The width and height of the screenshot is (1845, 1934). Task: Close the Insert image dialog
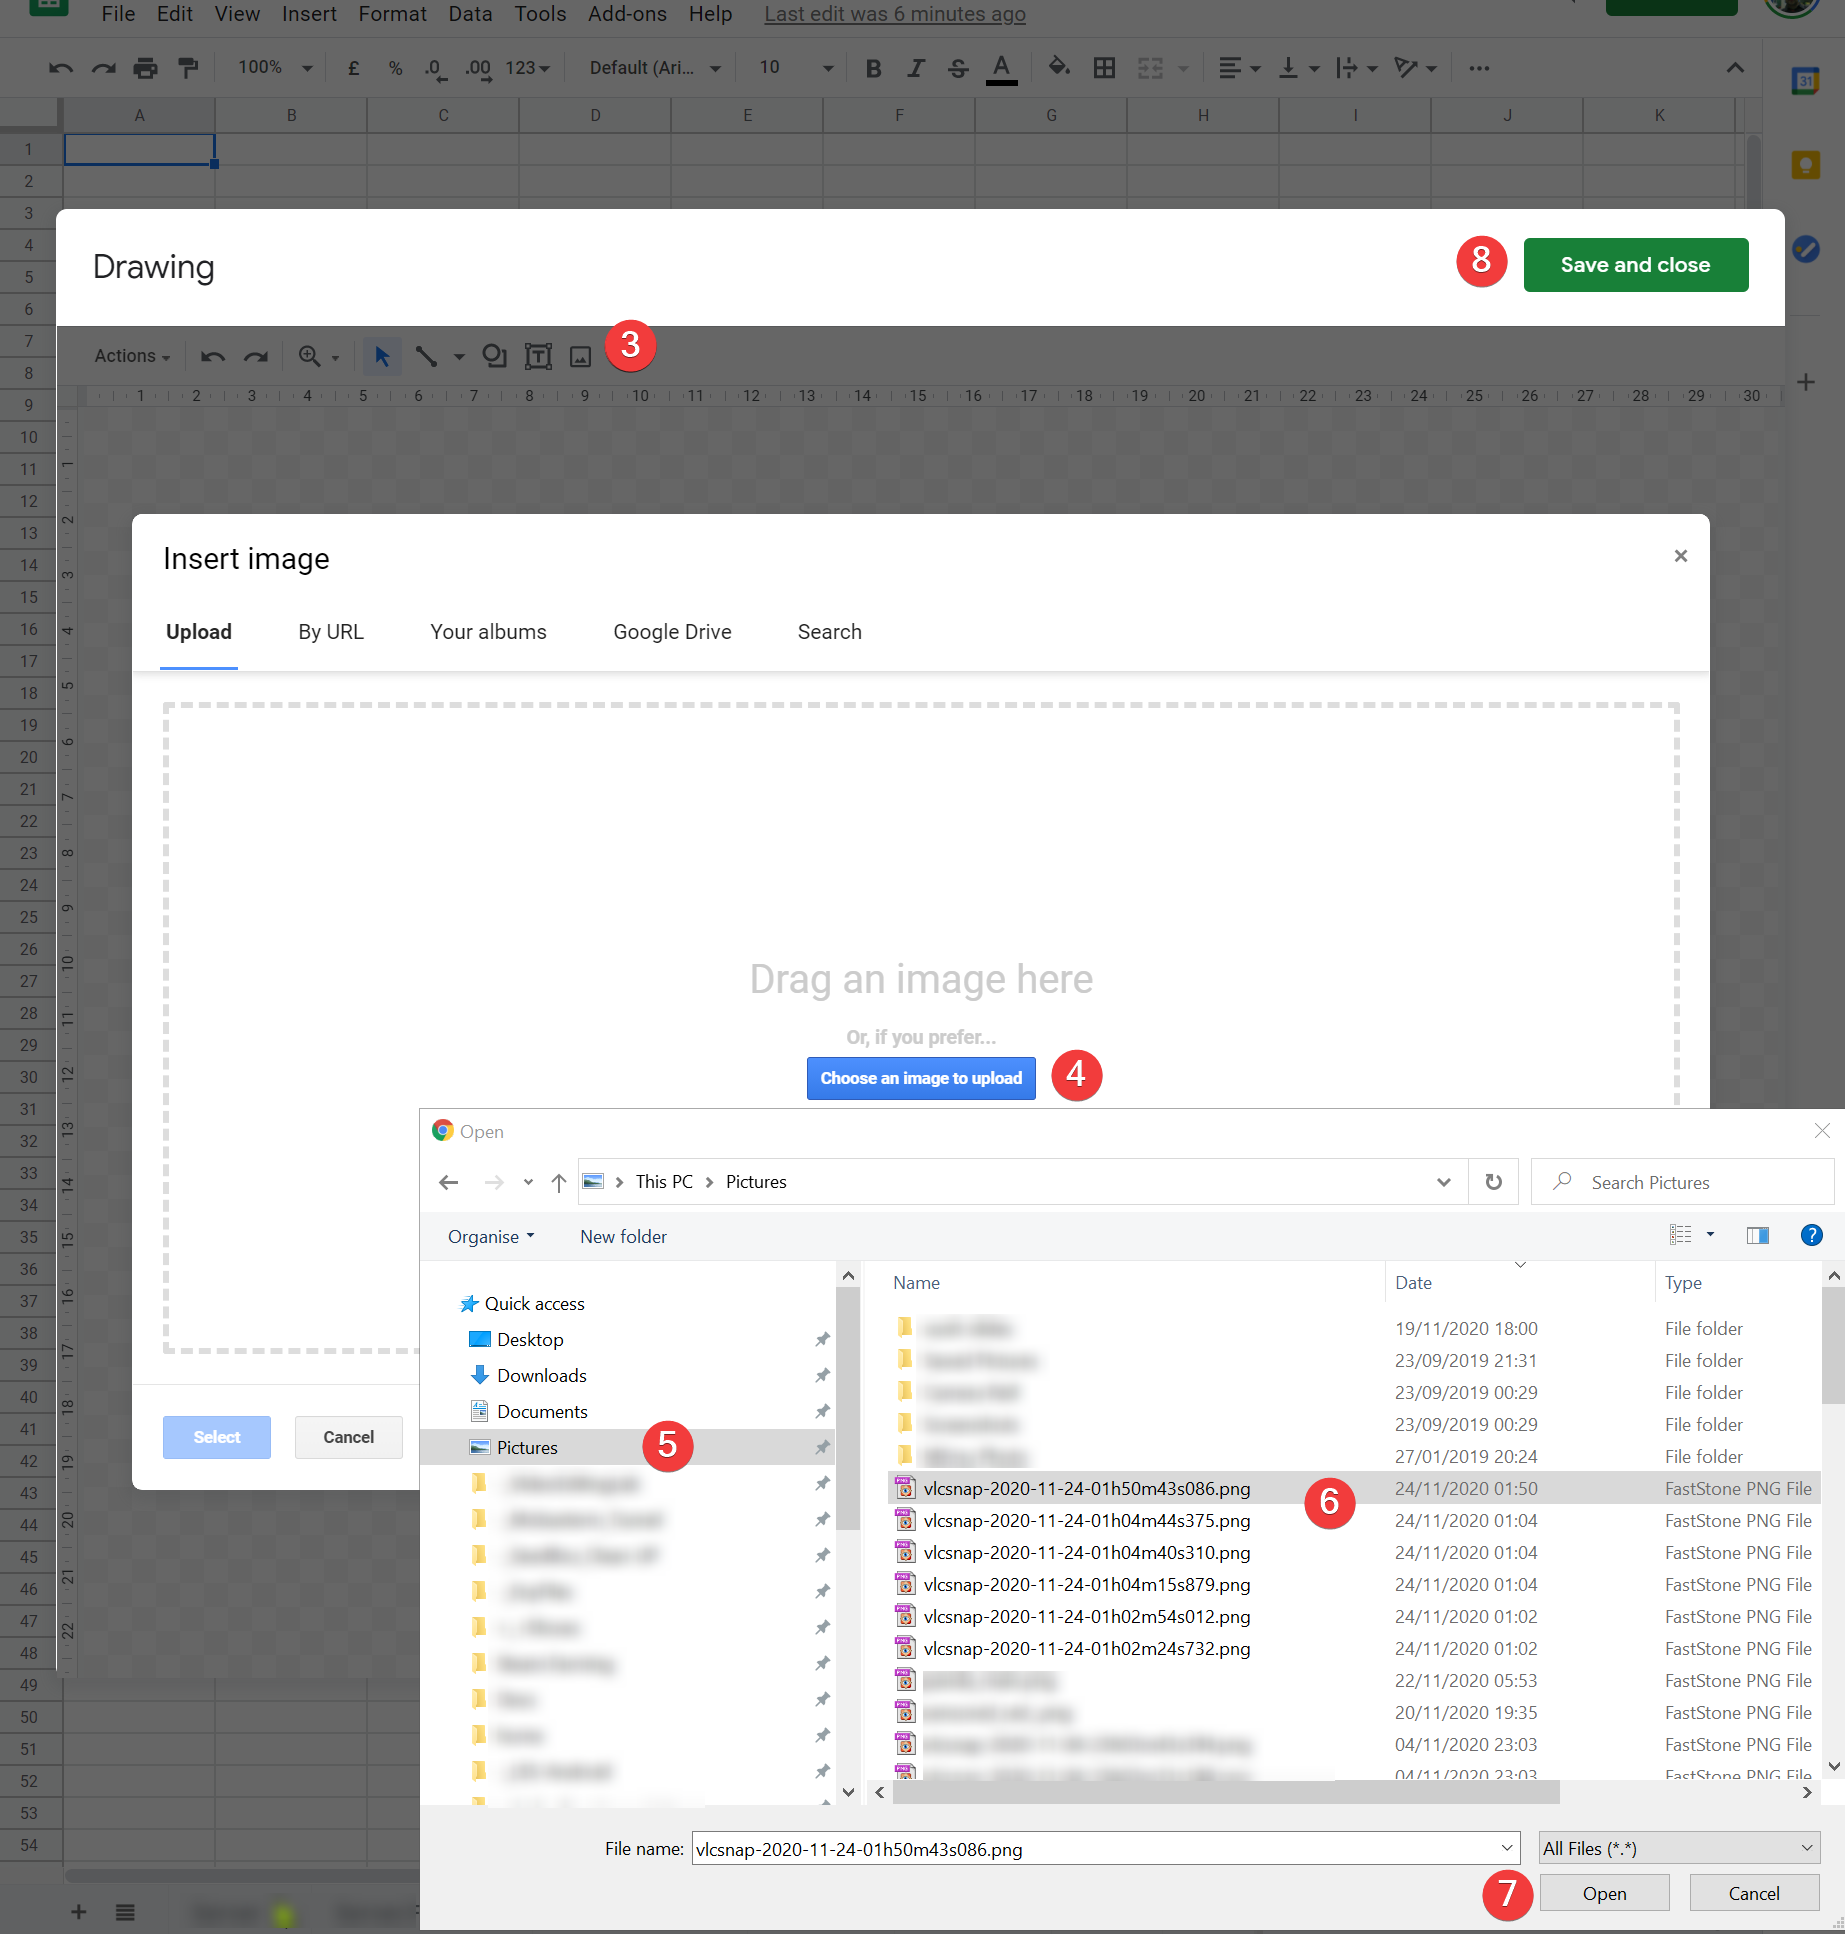point(1680,556)
